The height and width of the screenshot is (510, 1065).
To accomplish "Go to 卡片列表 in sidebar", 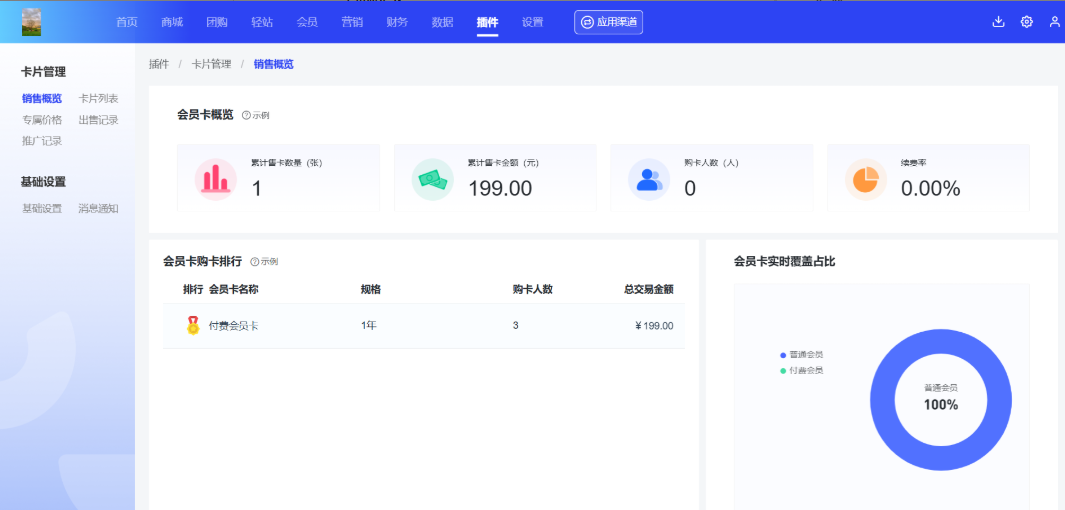I will pyautogui.click(x=98, y=98).
